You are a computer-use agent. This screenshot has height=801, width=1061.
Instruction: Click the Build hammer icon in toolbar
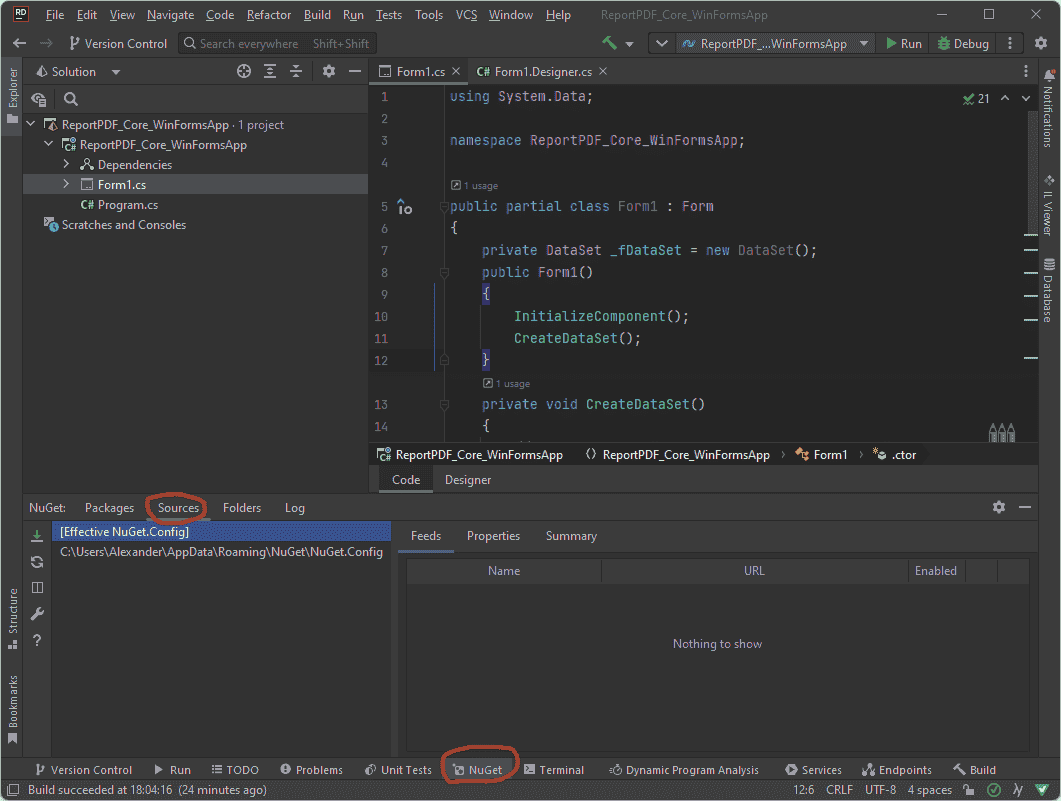click(609, 43)
